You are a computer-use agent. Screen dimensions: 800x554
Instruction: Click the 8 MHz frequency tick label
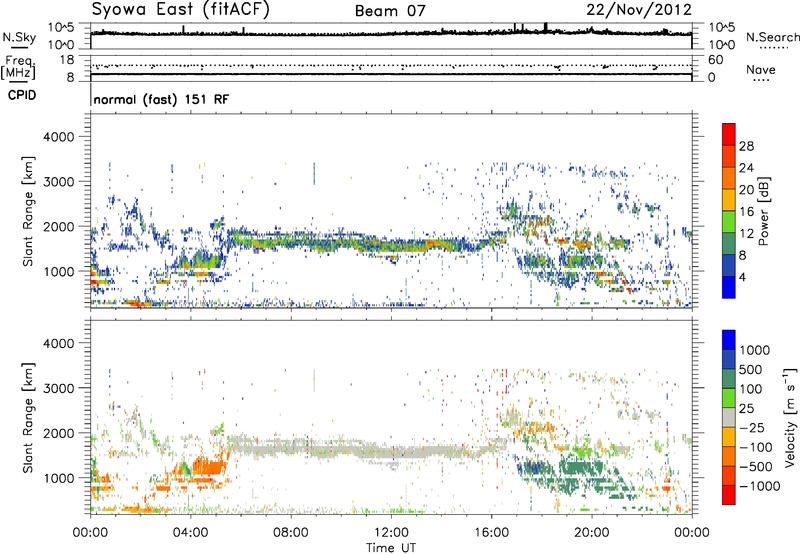pyautogui.click(x=70, y=77)
